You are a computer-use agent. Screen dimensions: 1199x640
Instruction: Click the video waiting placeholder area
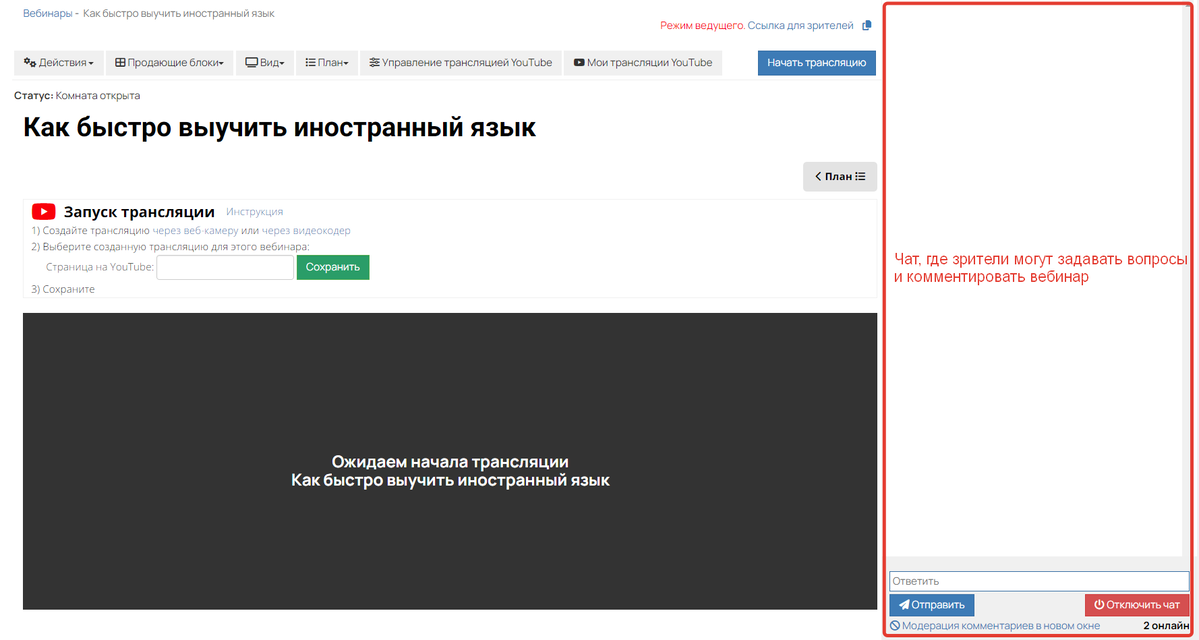coord(450,461)
